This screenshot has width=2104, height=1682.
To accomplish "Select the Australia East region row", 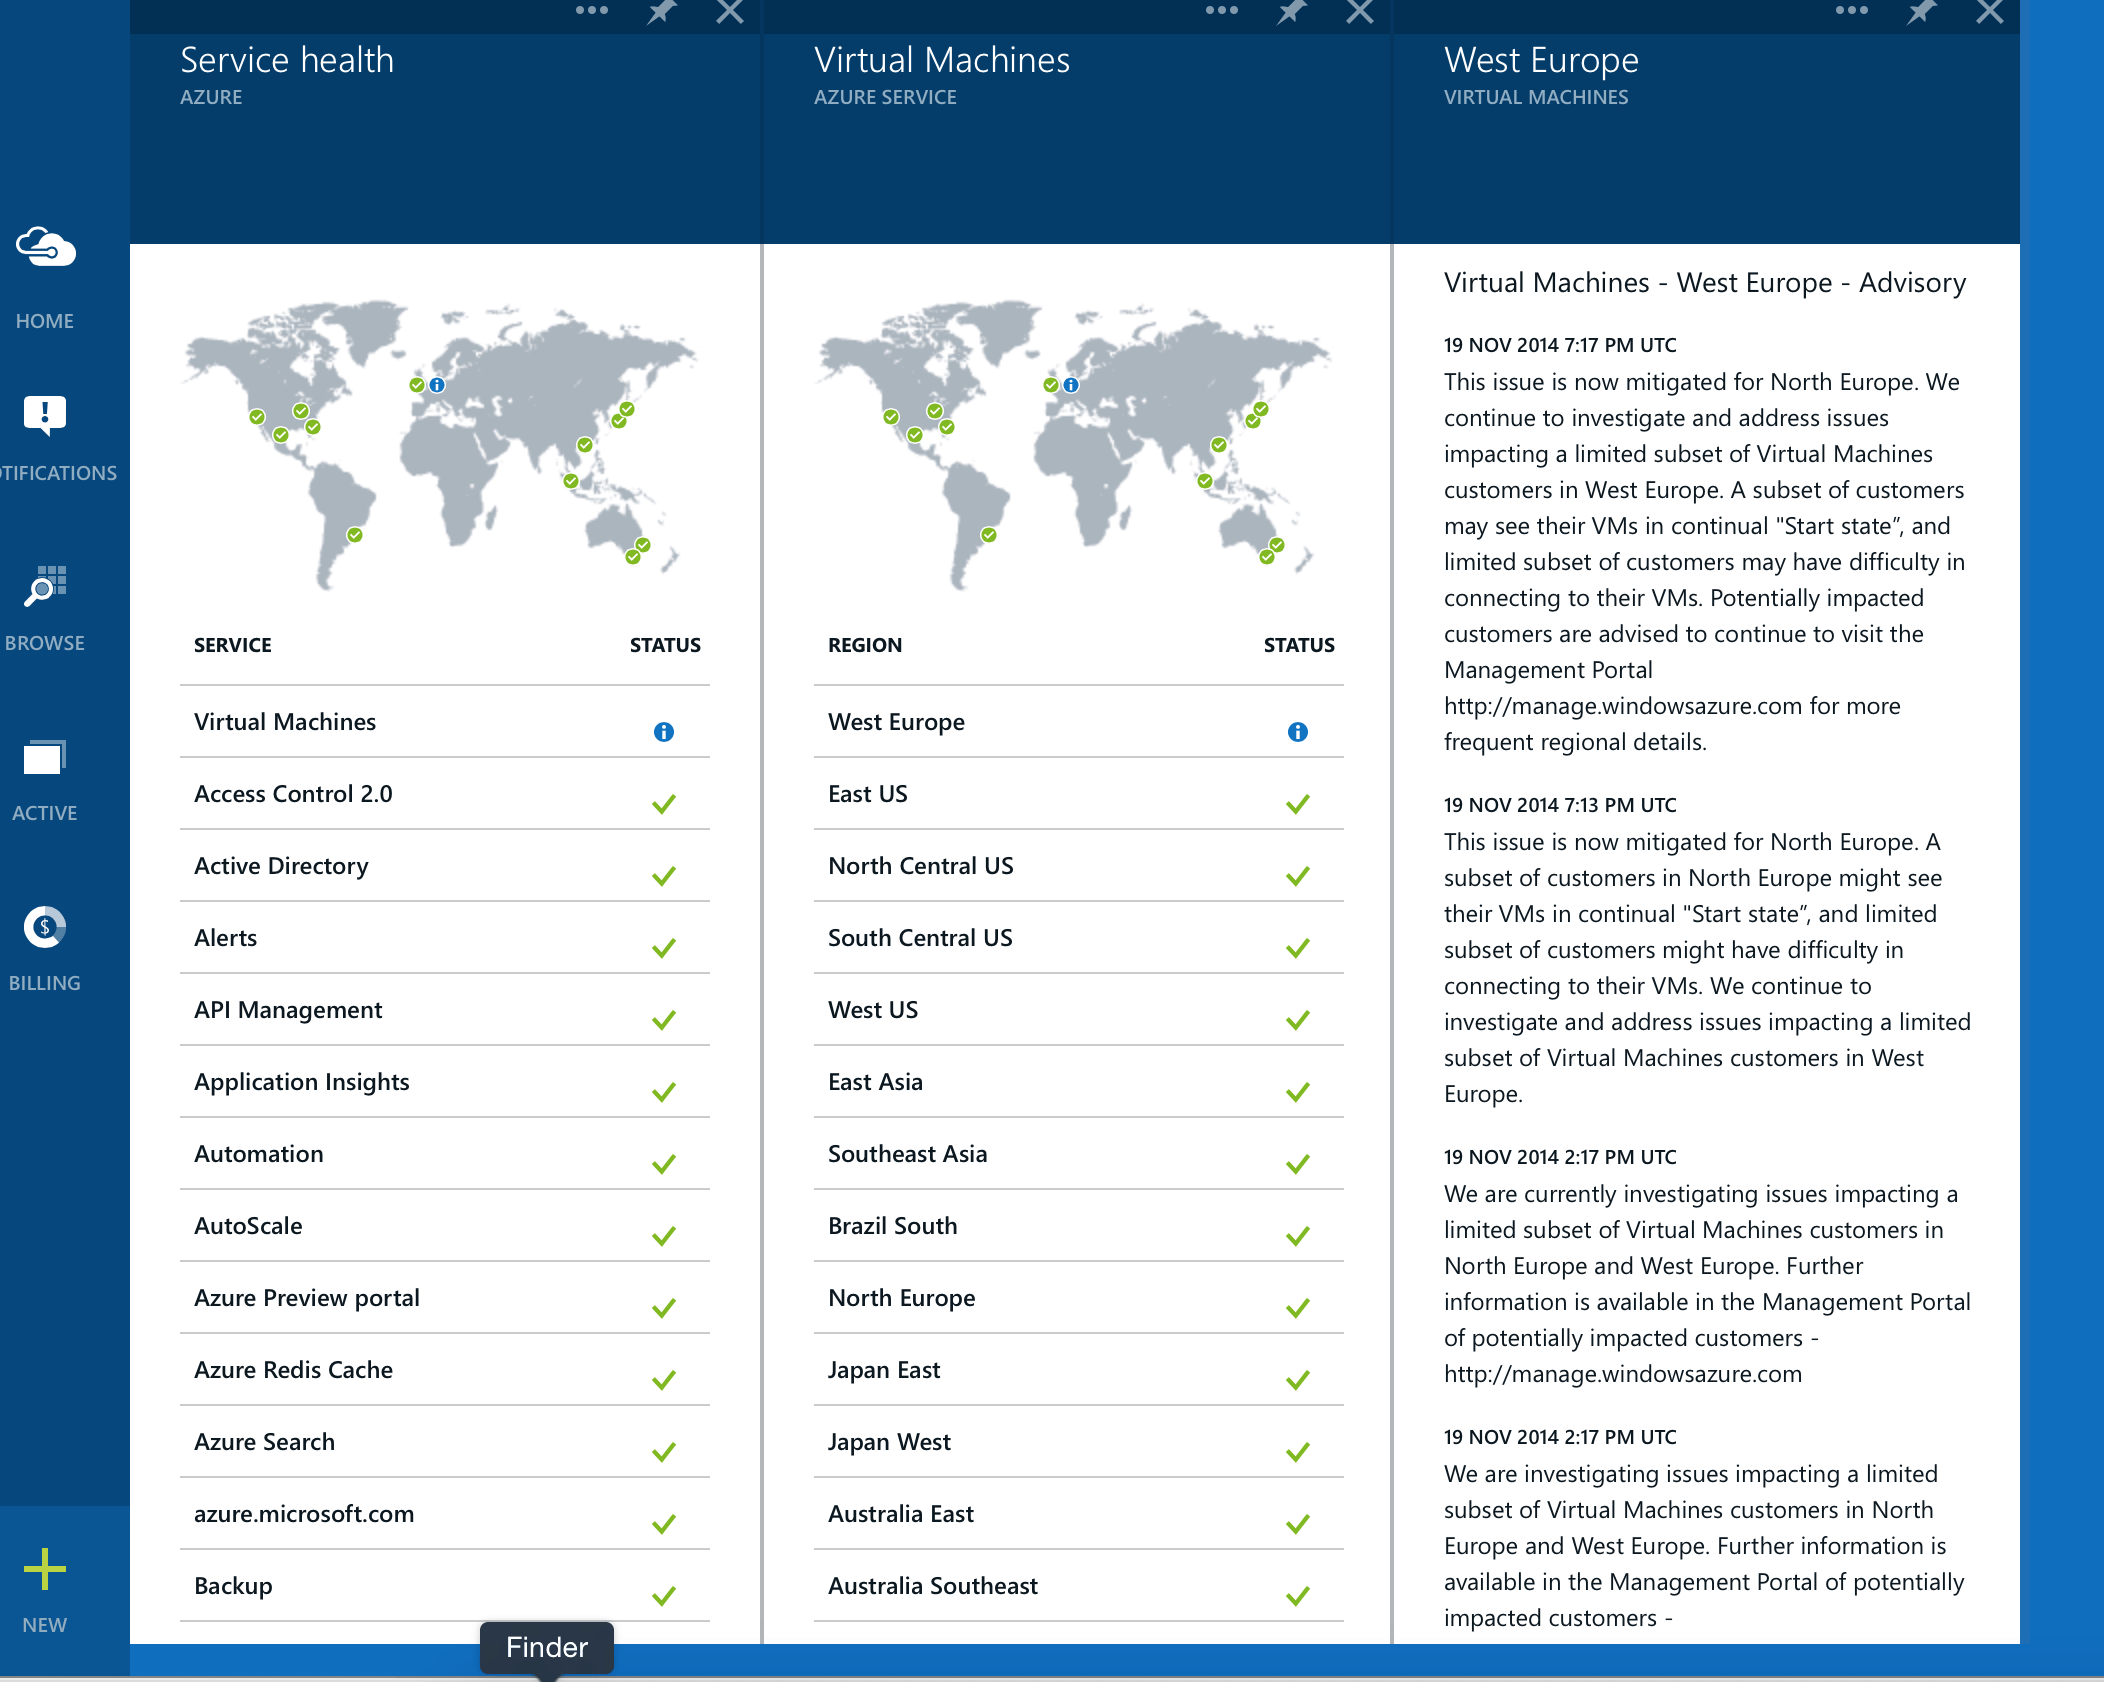I will click(1079, 1514).
